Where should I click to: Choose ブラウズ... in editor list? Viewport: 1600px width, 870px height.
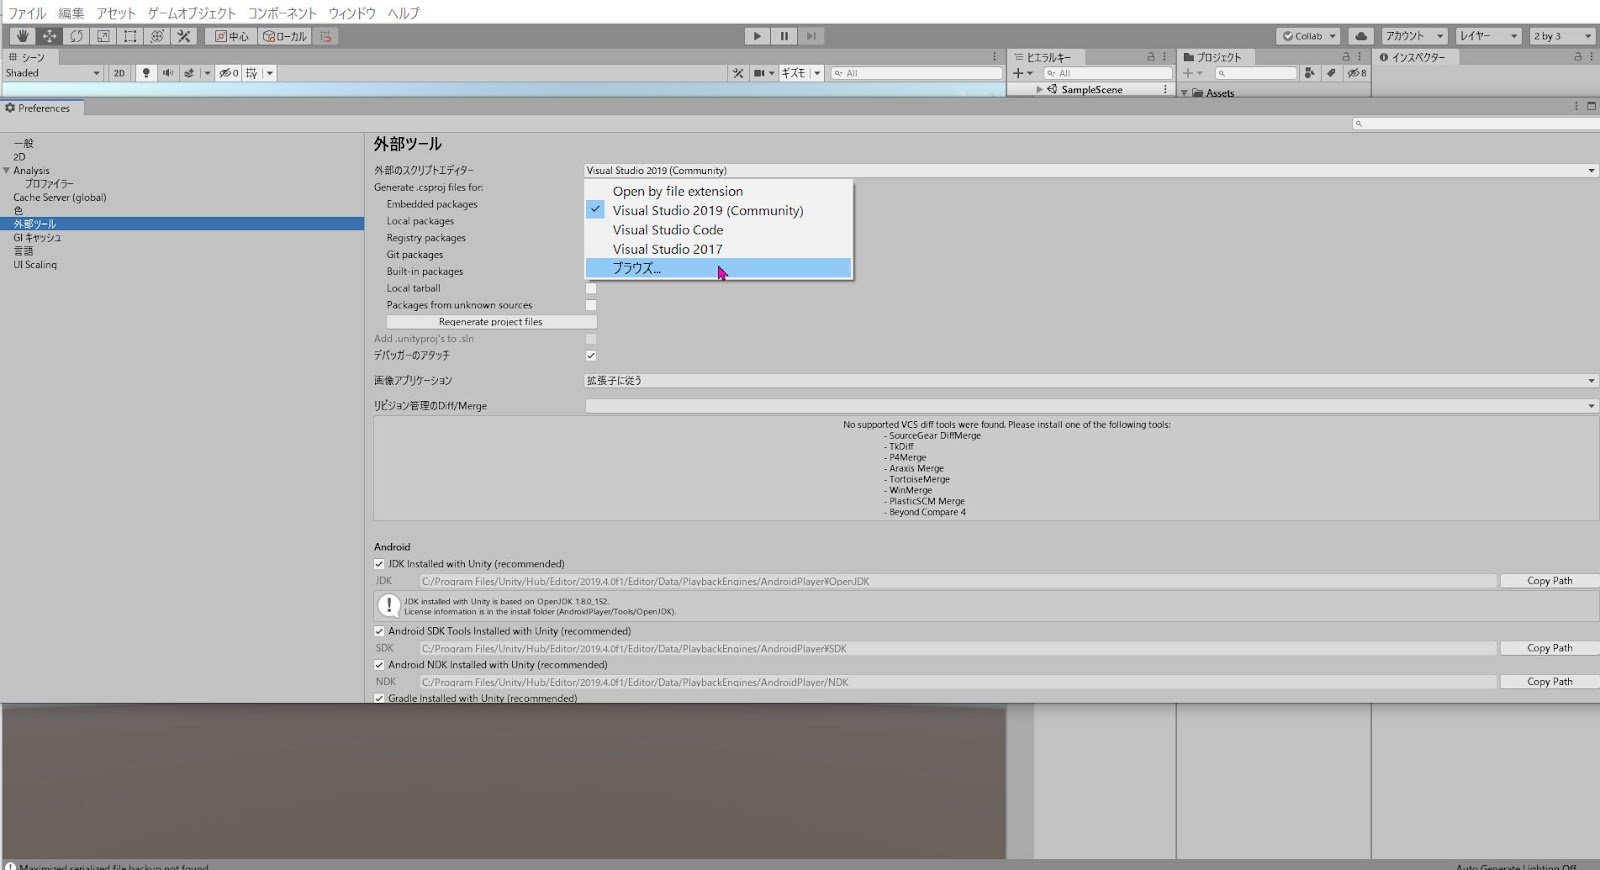point(718,268)
